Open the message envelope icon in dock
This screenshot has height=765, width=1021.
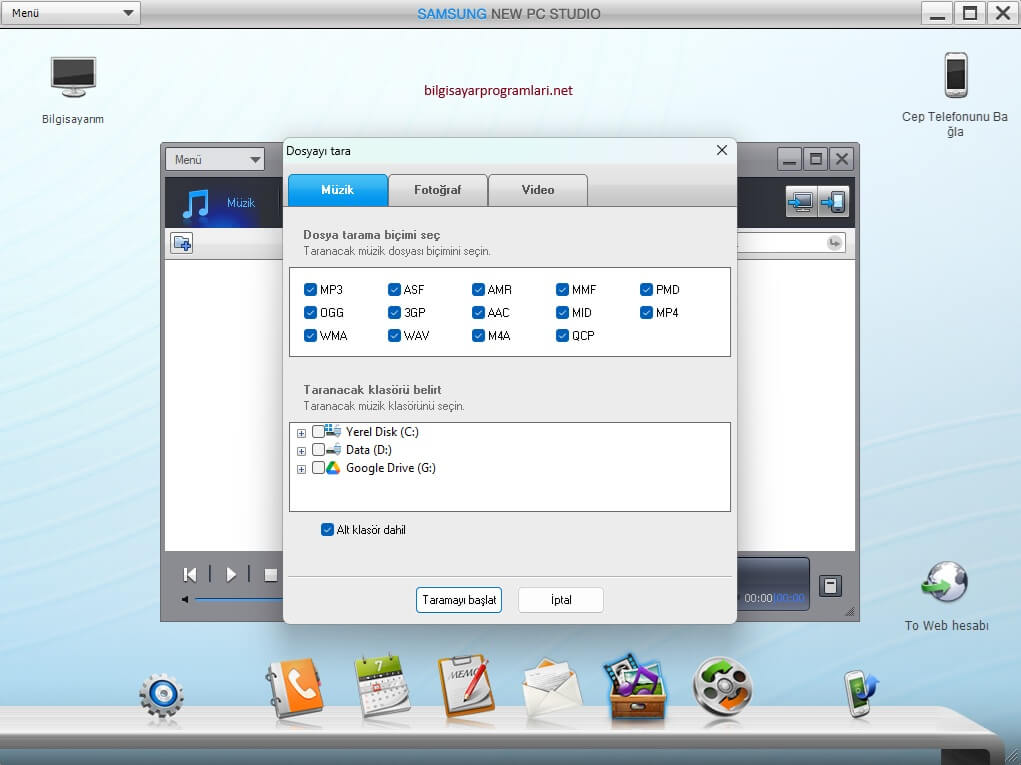(x=552, y=690)
